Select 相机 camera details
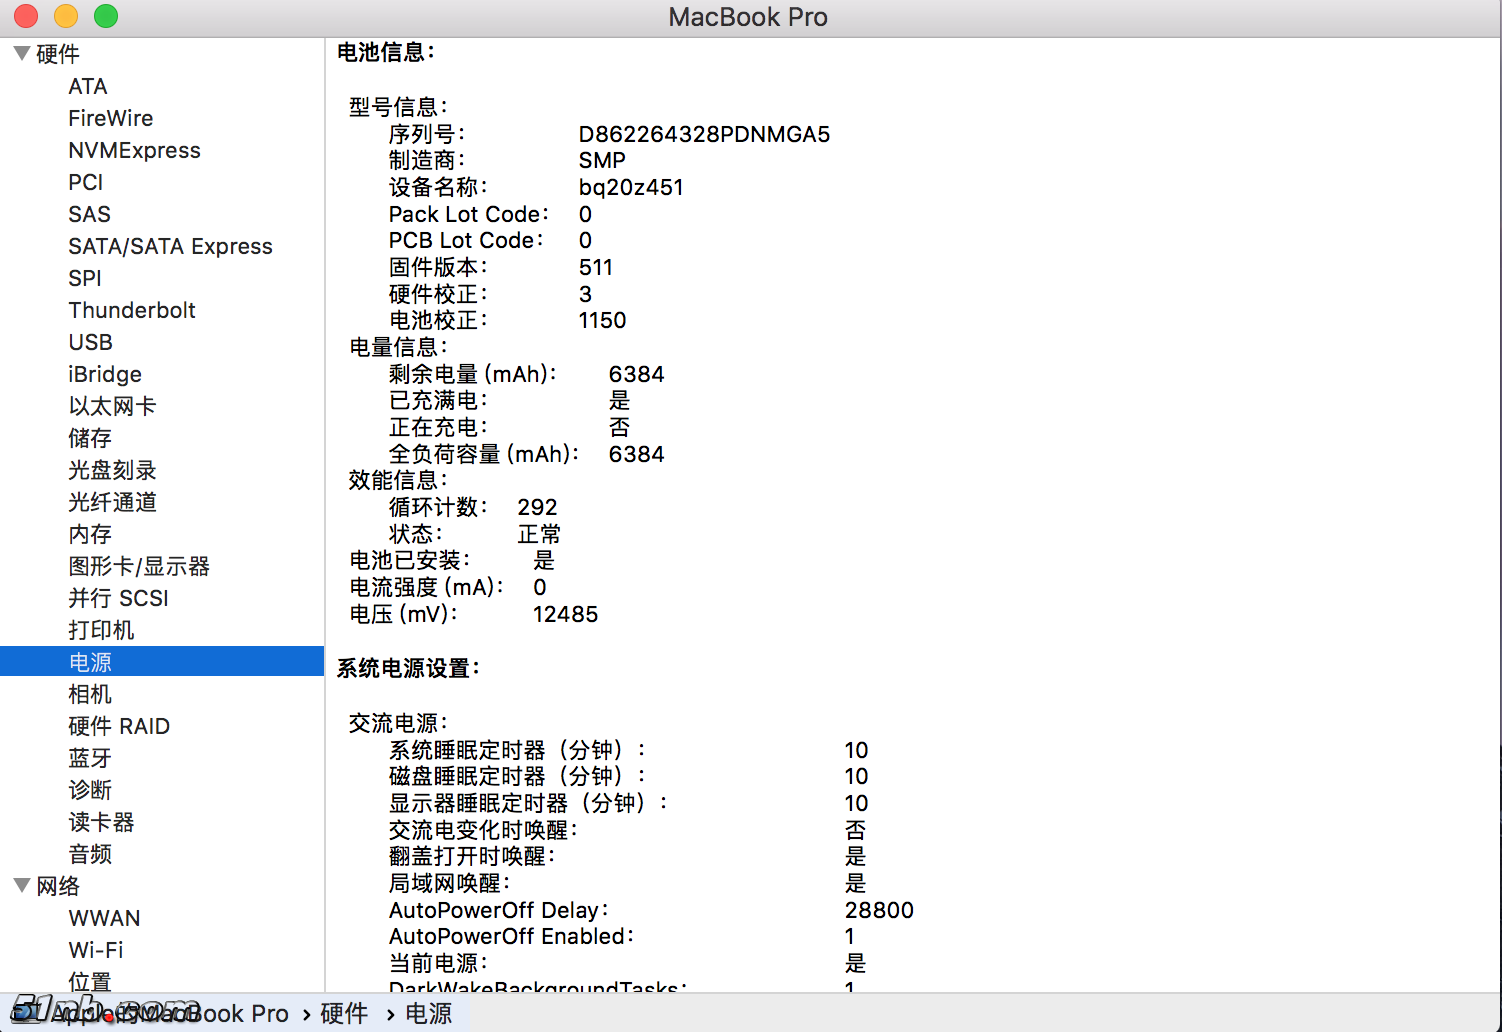This screenshot has height=1032, width=1502. [x=90, y=693]
